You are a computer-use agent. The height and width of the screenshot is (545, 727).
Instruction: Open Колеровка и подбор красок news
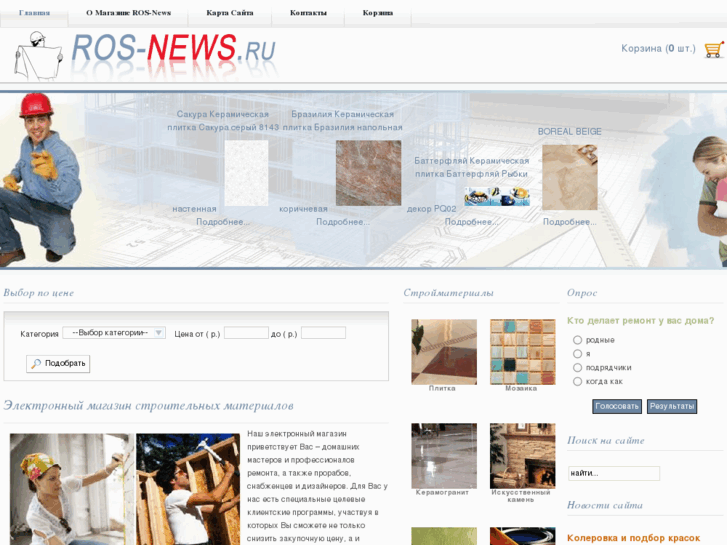633,538
